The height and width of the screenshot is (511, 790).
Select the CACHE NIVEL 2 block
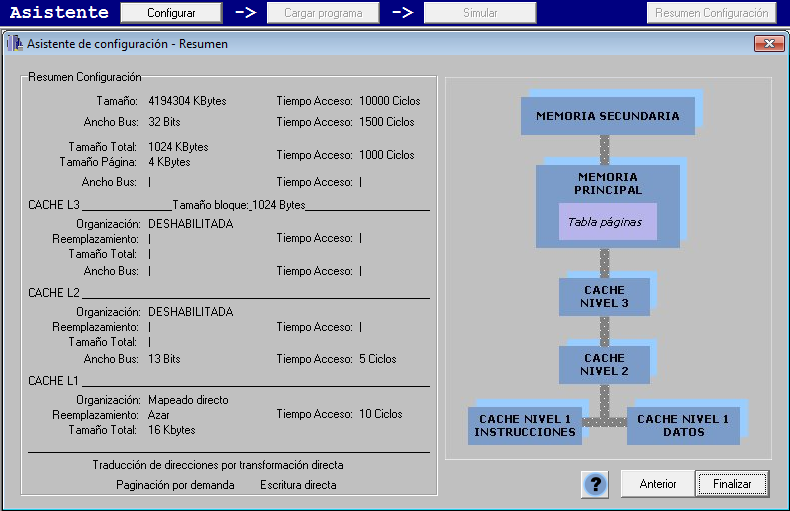604,364
